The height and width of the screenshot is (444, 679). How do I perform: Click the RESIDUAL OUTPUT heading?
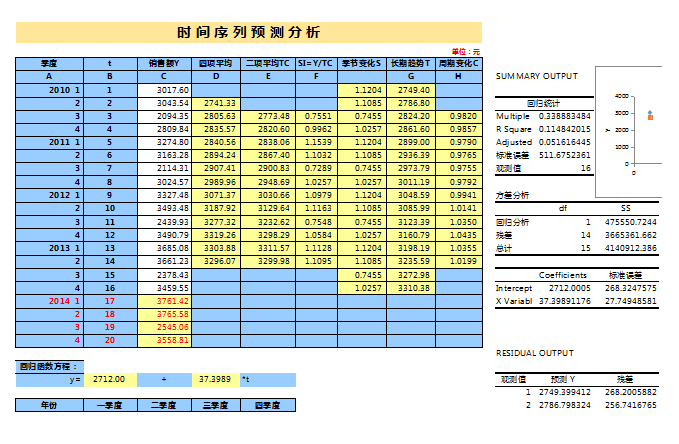(536, 353)
